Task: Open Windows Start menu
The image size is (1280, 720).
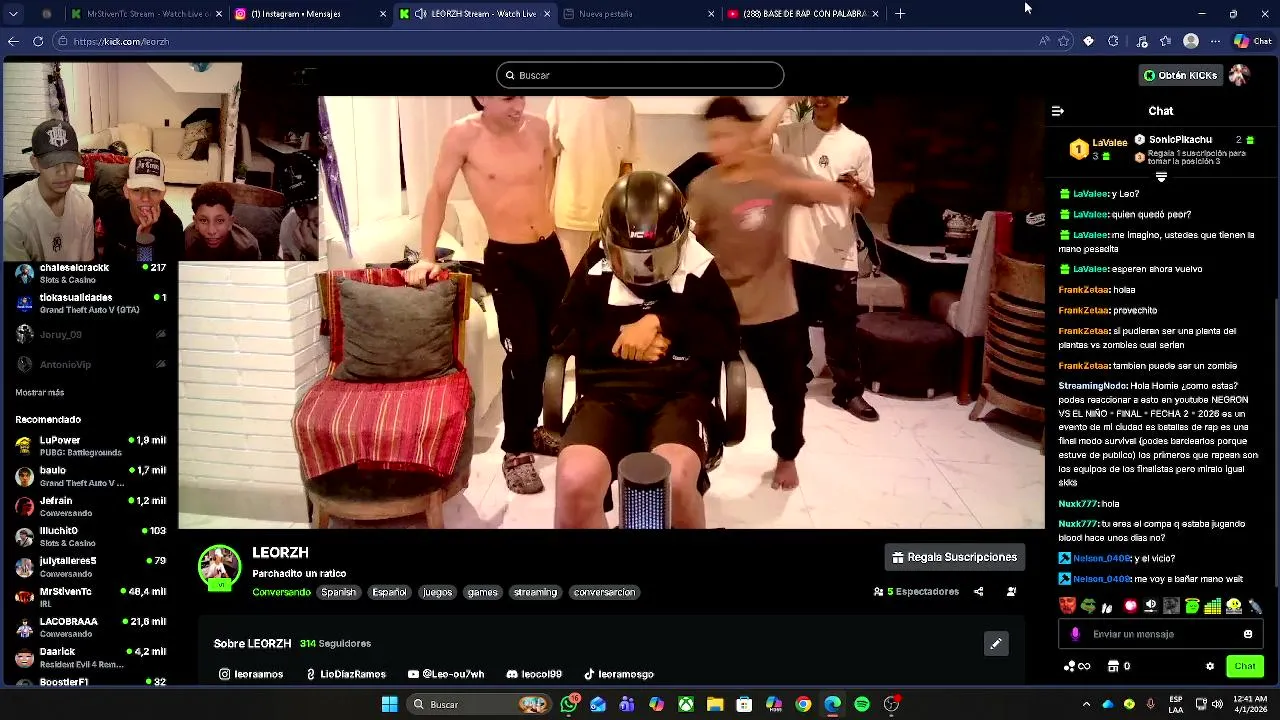Action: point(389,704)
